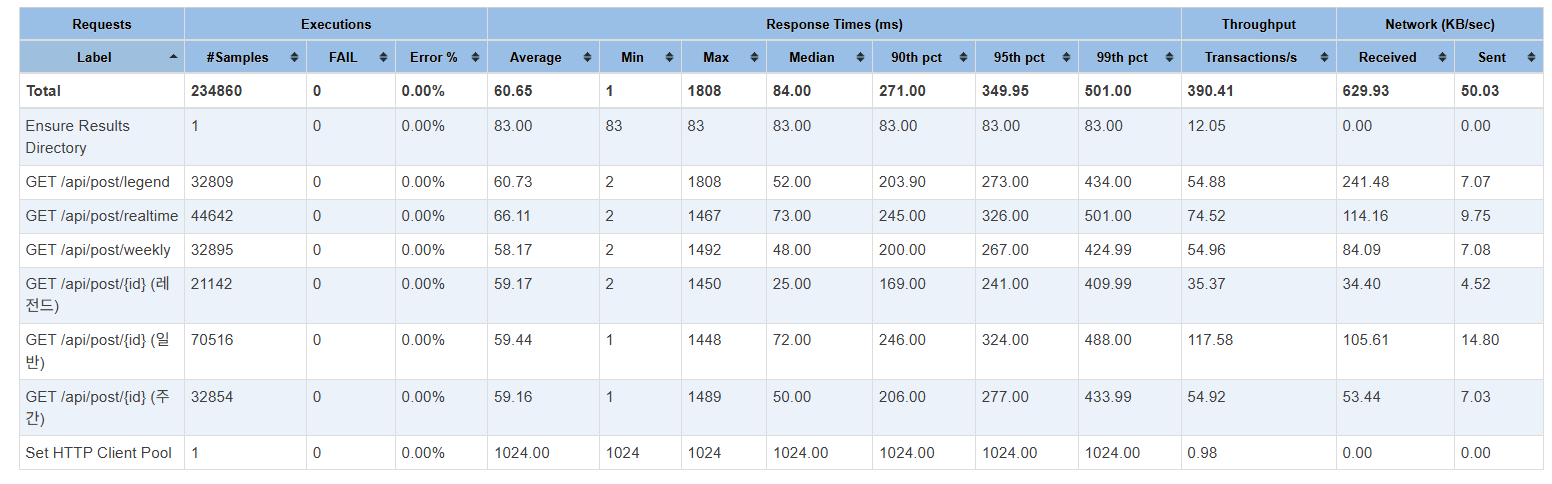This screenshot has width=1552, height=484.
Task: Click the total sent value 50.03
Action: [1480, 91]
